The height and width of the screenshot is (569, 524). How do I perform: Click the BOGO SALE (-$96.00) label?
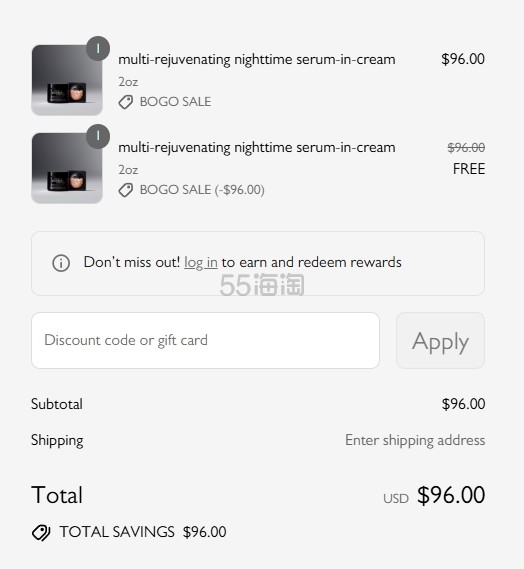click(202, 190)
